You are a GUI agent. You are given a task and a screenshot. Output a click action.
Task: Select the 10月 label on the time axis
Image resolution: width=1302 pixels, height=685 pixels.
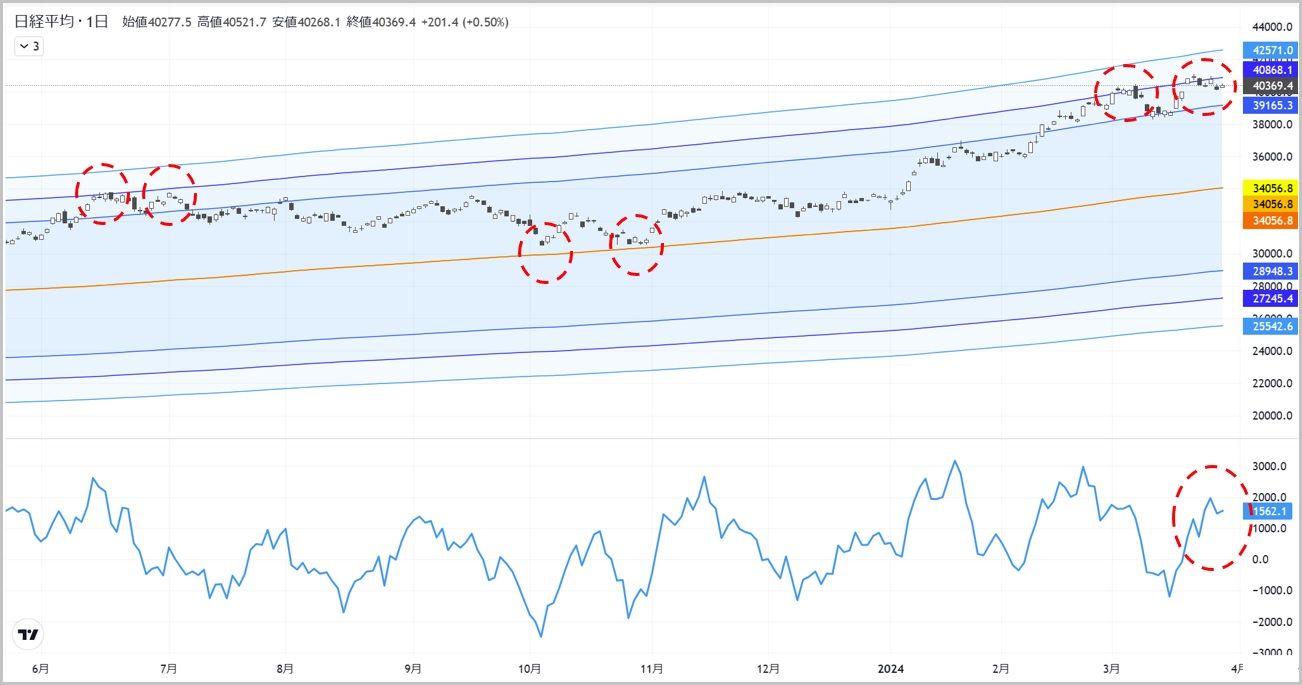[x=530, y=668]
